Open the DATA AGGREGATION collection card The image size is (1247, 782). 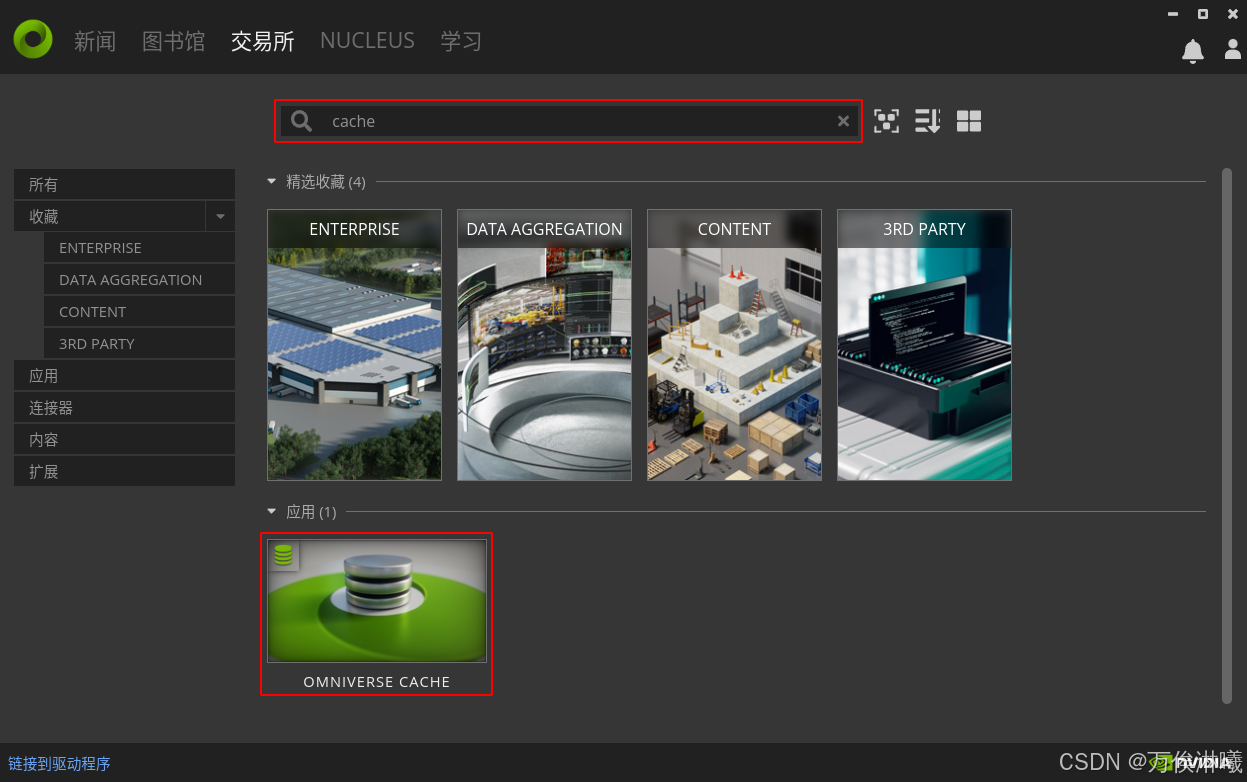544,345
